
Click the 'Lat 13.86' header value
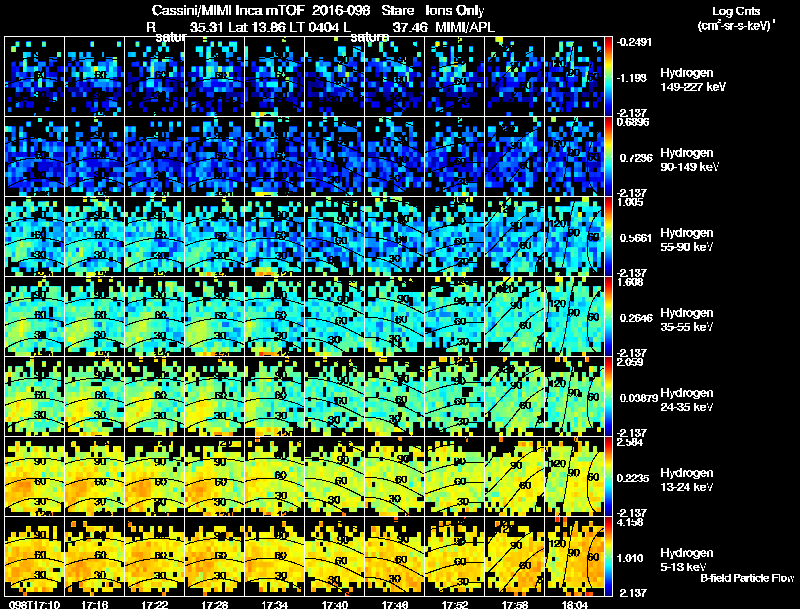click(x=256, y=27)
